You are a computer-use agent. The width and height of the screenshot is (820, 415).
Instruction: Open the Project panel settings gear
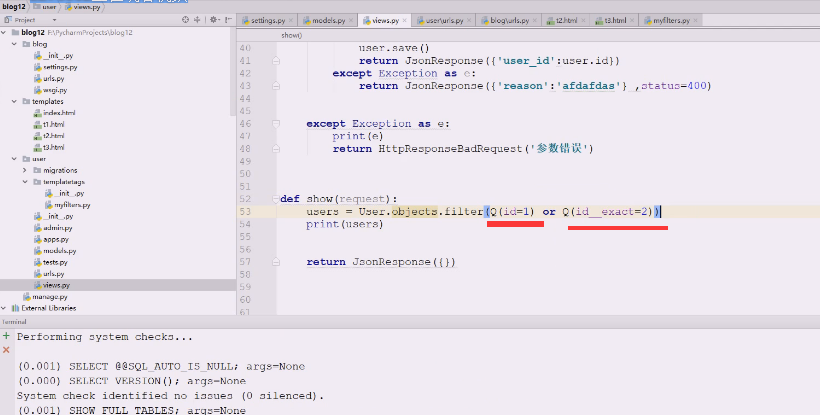[213, 20]
